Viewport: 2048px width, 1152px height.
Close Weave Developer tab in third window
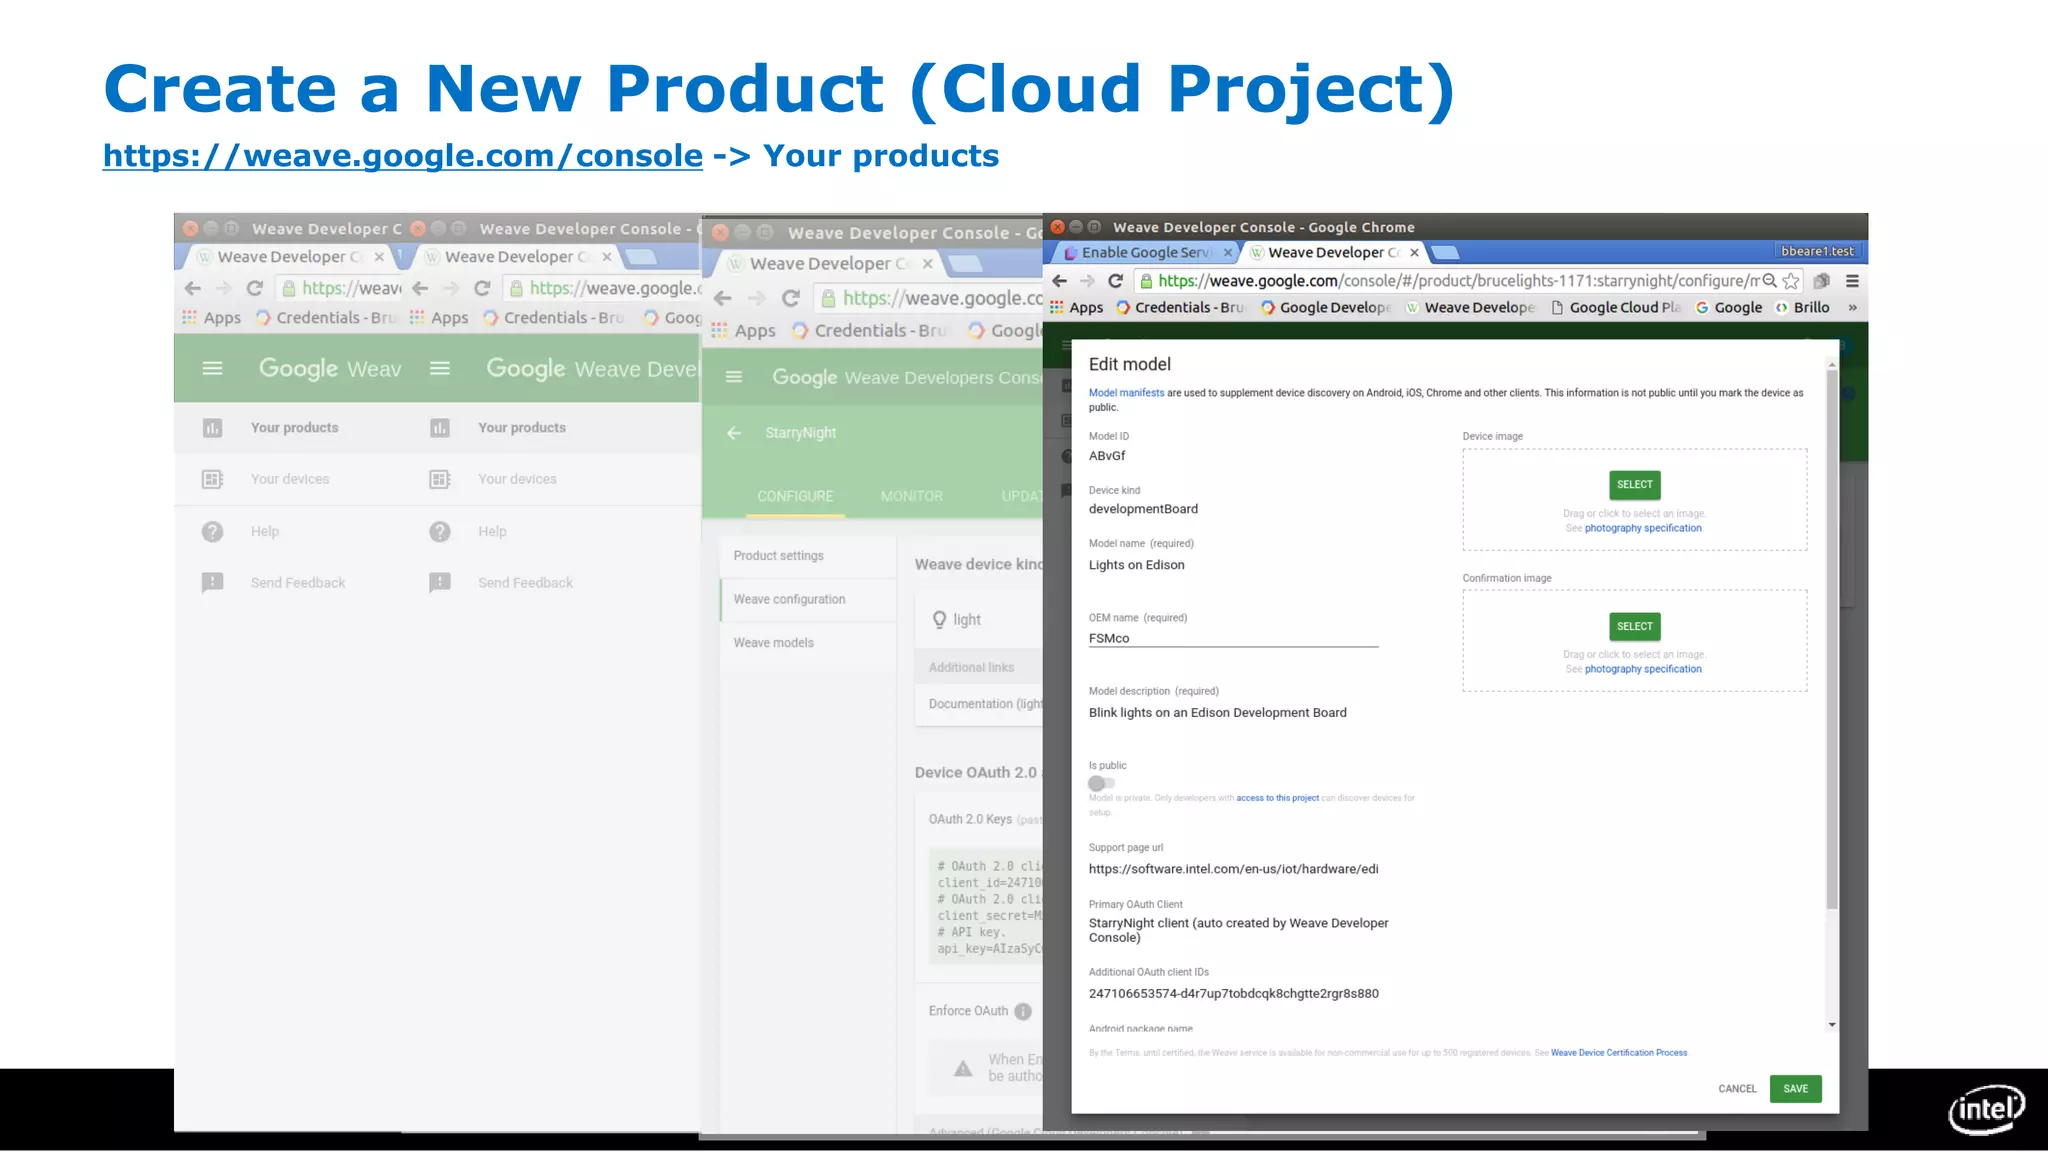tap(928, 264)
